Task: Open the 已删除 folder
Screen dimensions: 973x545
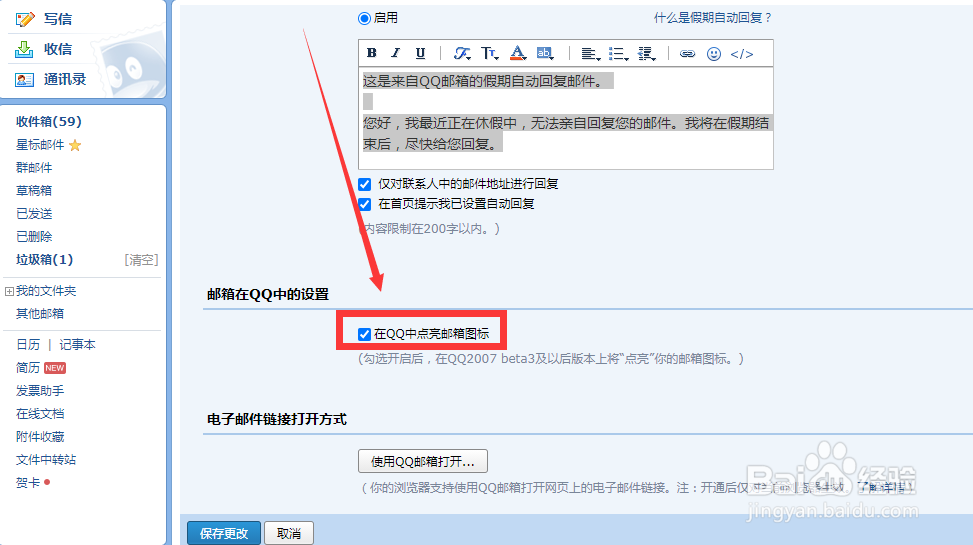Action: [34, 236]
